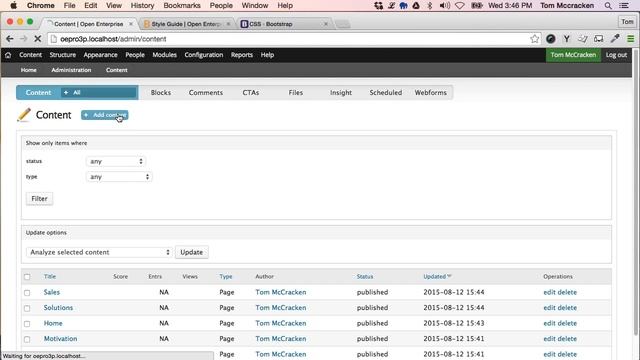Sort by the Title column header
The image size is (640, 360).
[x=50, y=276]
